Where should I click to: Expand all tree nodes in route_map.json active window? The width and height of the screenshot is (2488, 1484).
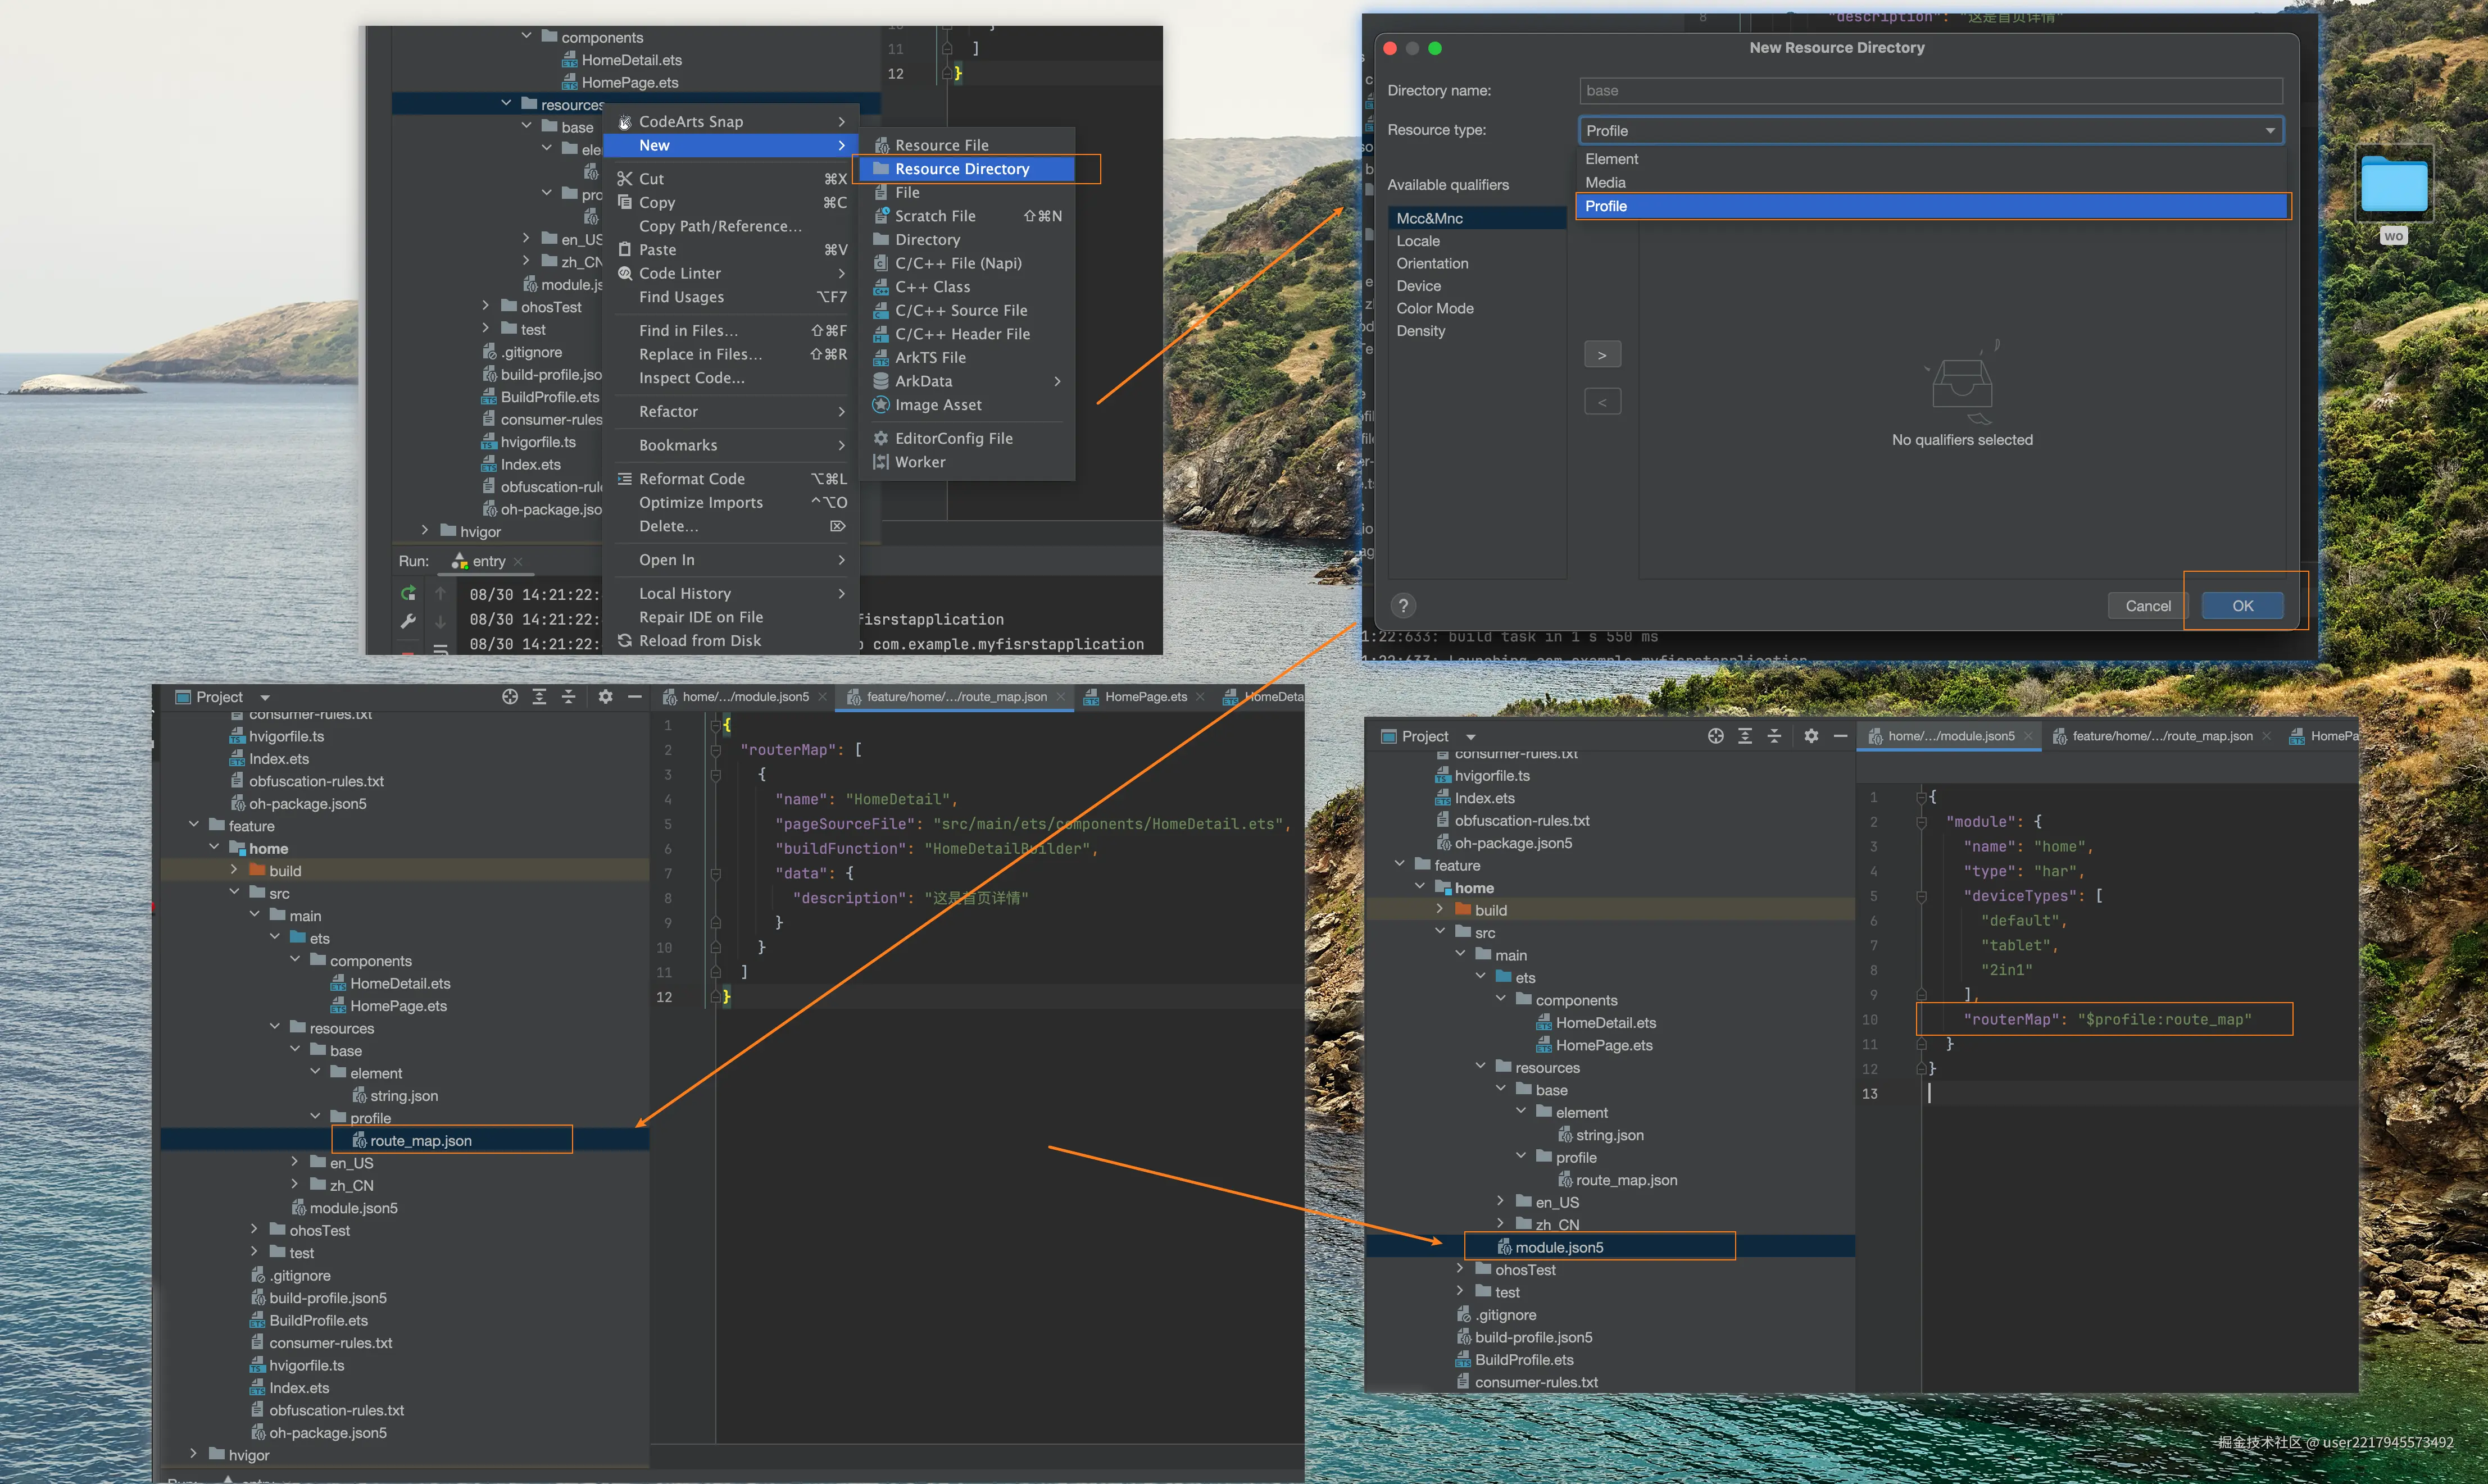click(539, 697)
